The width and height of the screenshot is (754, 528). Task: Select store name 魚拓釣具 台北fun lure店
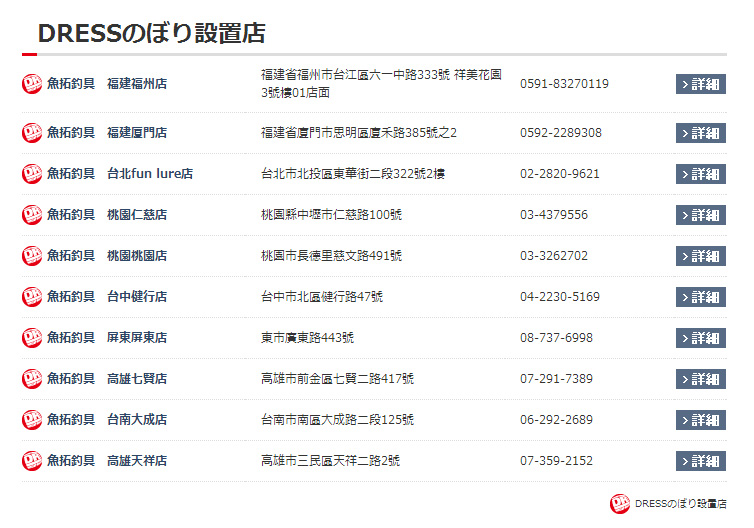pos(120,174)
